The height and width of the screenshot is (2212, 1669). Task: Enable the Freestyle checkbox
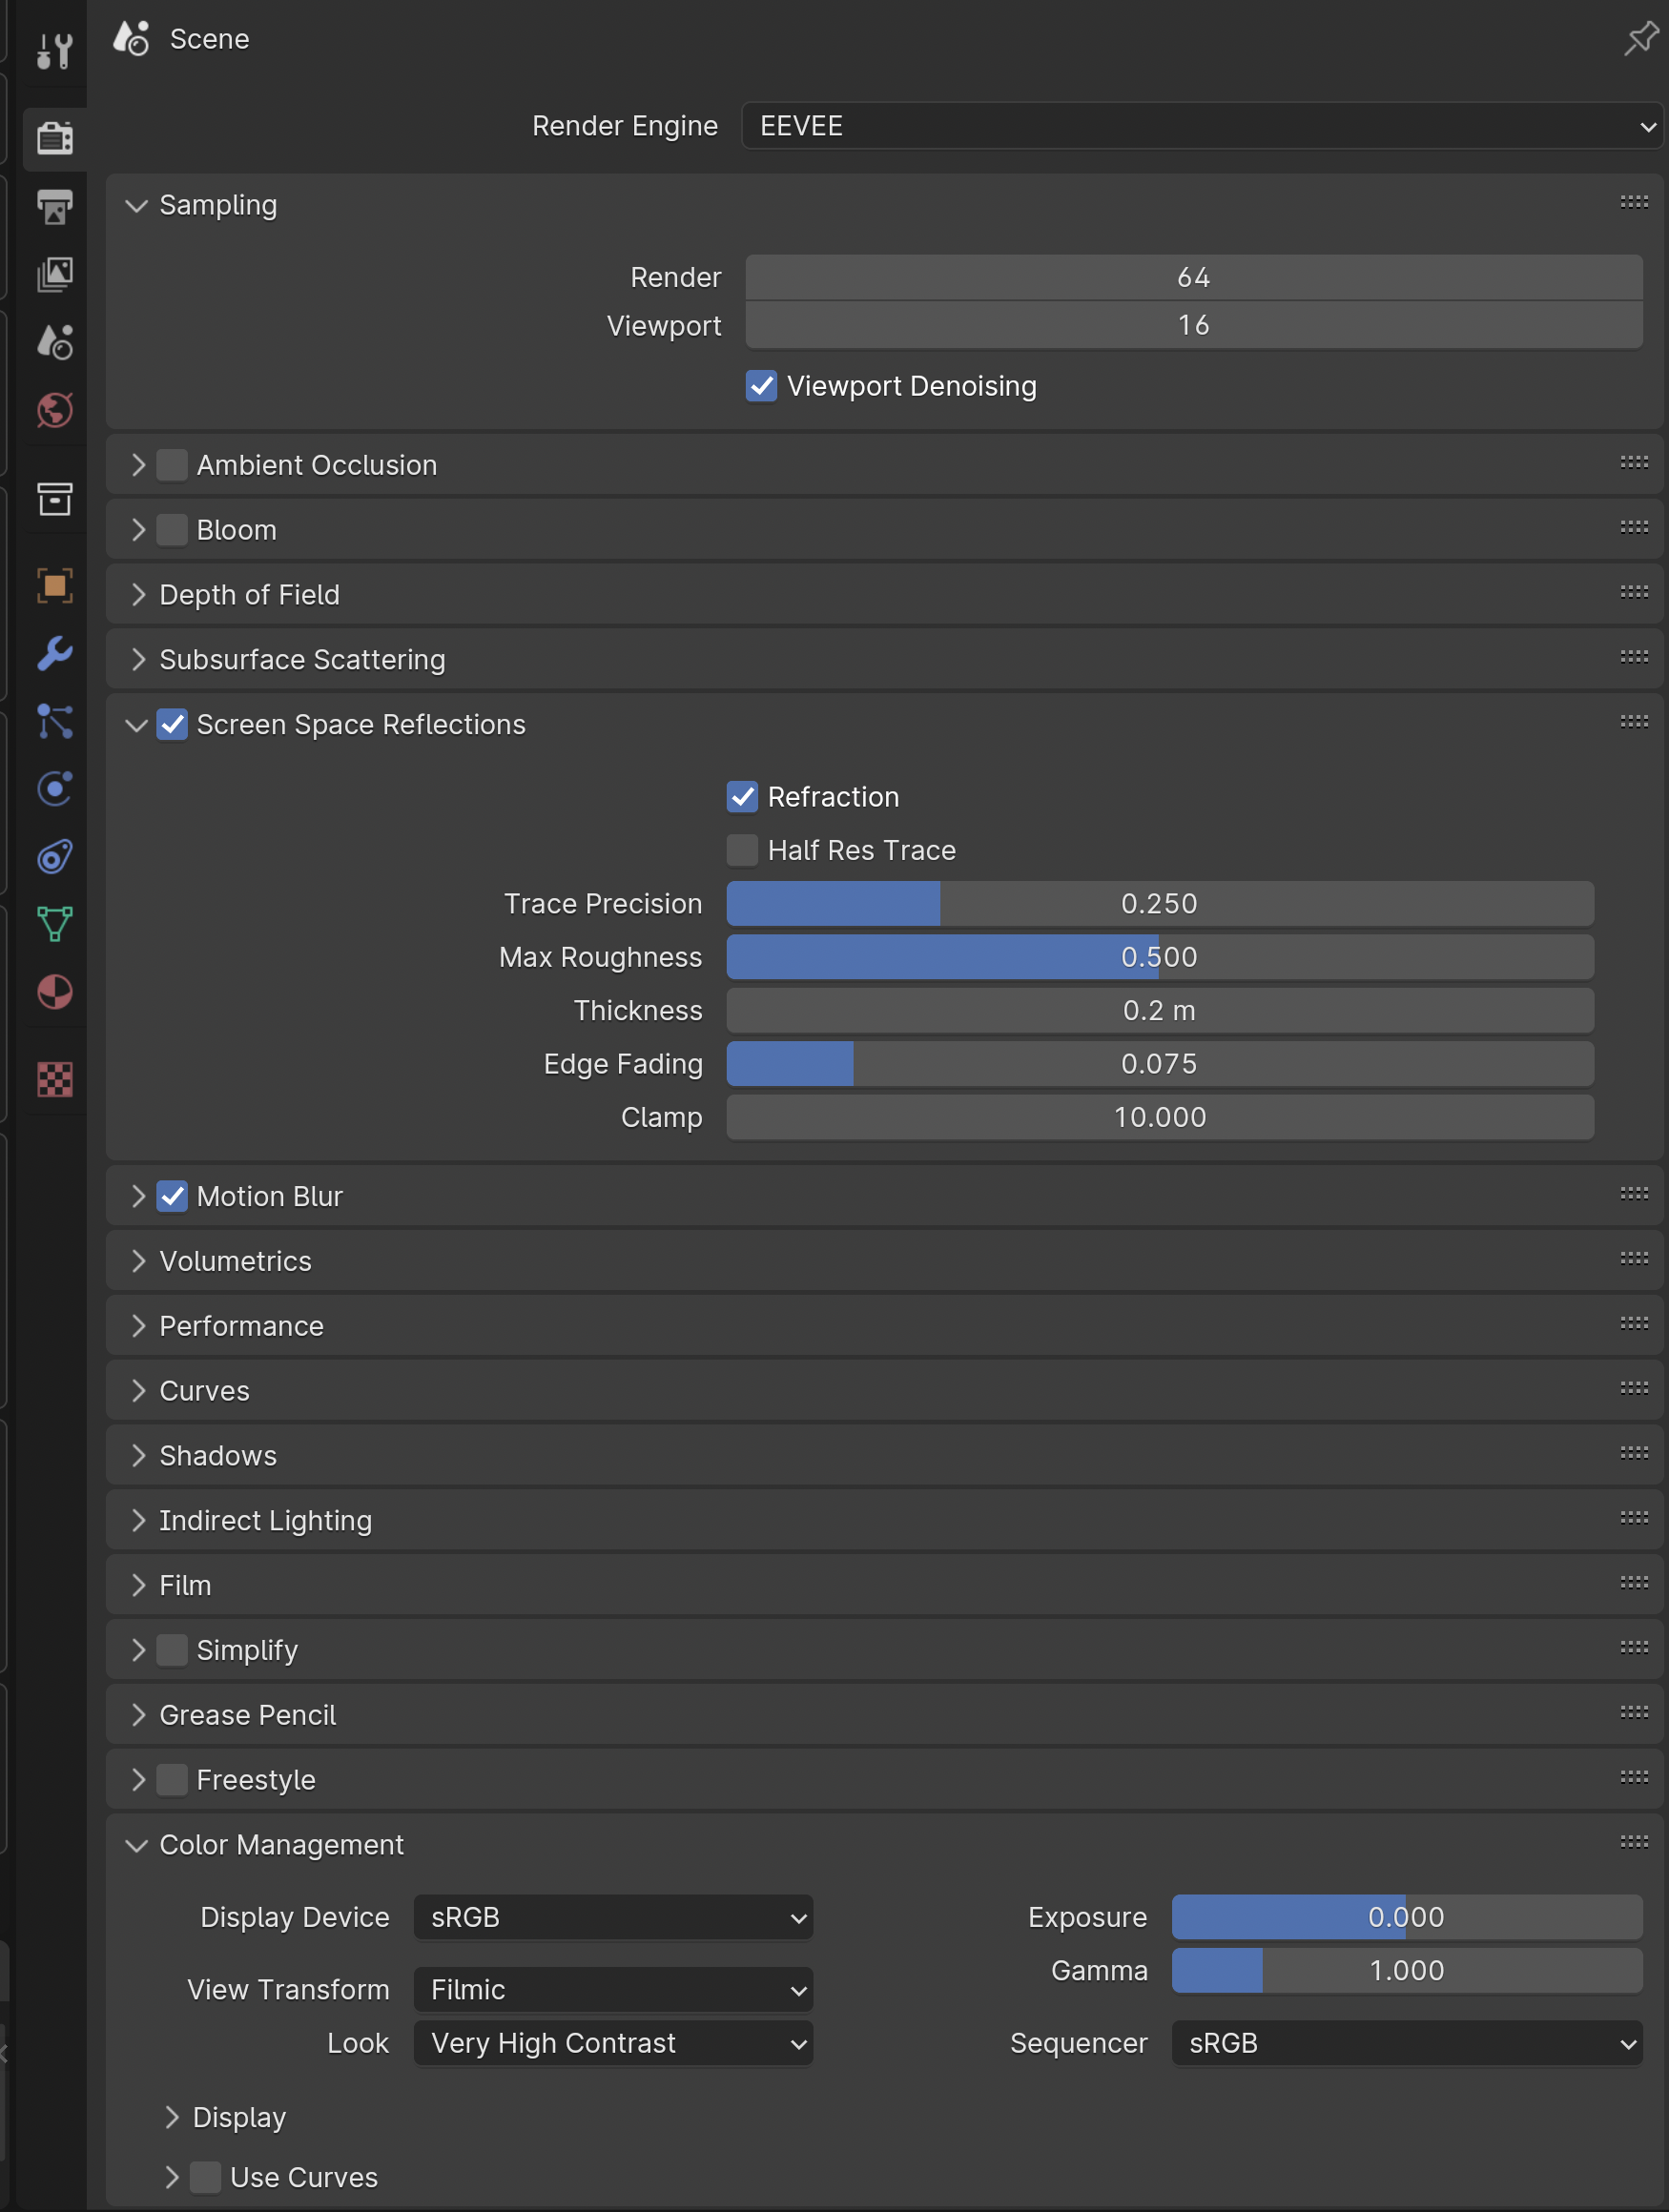click(172, 1780)
